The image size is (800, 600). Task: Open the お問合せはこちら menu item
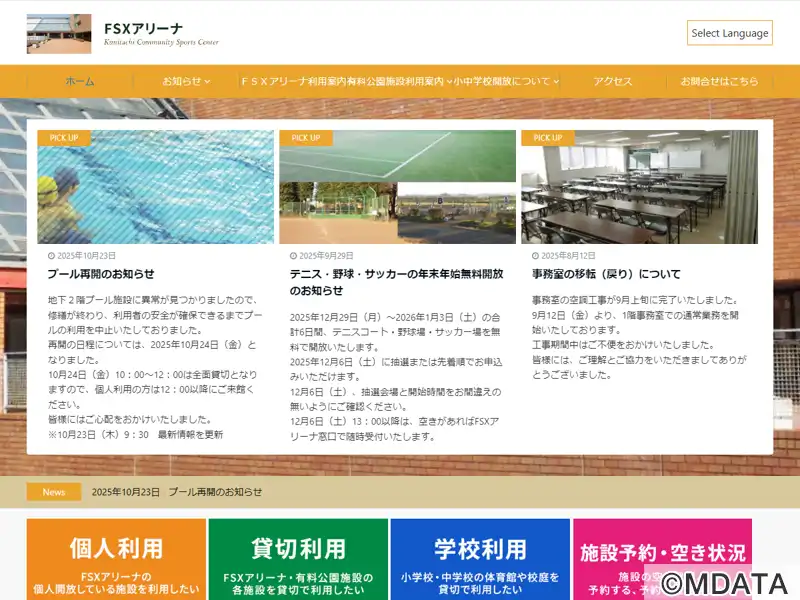(x=719, y=81)
